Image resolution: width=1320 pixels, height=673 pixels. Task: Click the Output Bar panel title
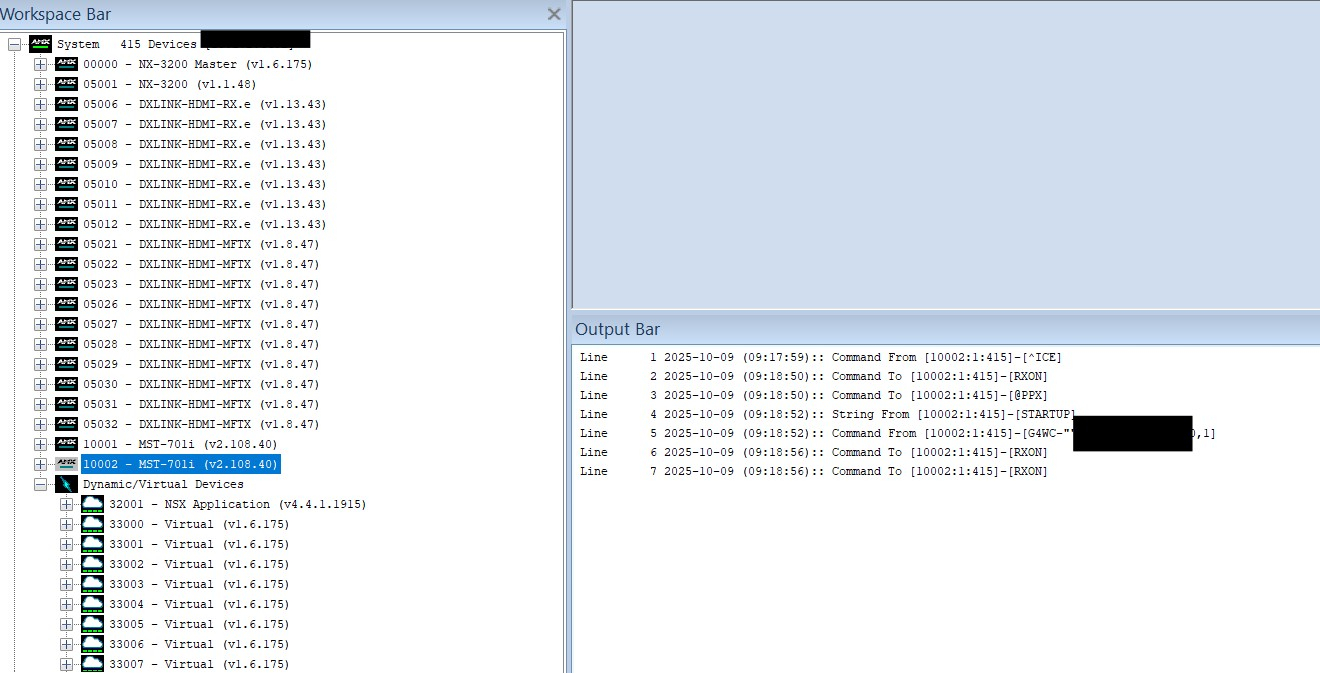click(x=617, y=329)
